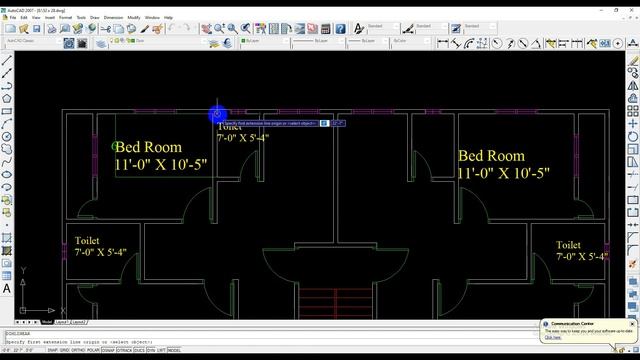Click the link in Communication Center balloon
Viewport: 640px width, 360px height.
(553, 338)
